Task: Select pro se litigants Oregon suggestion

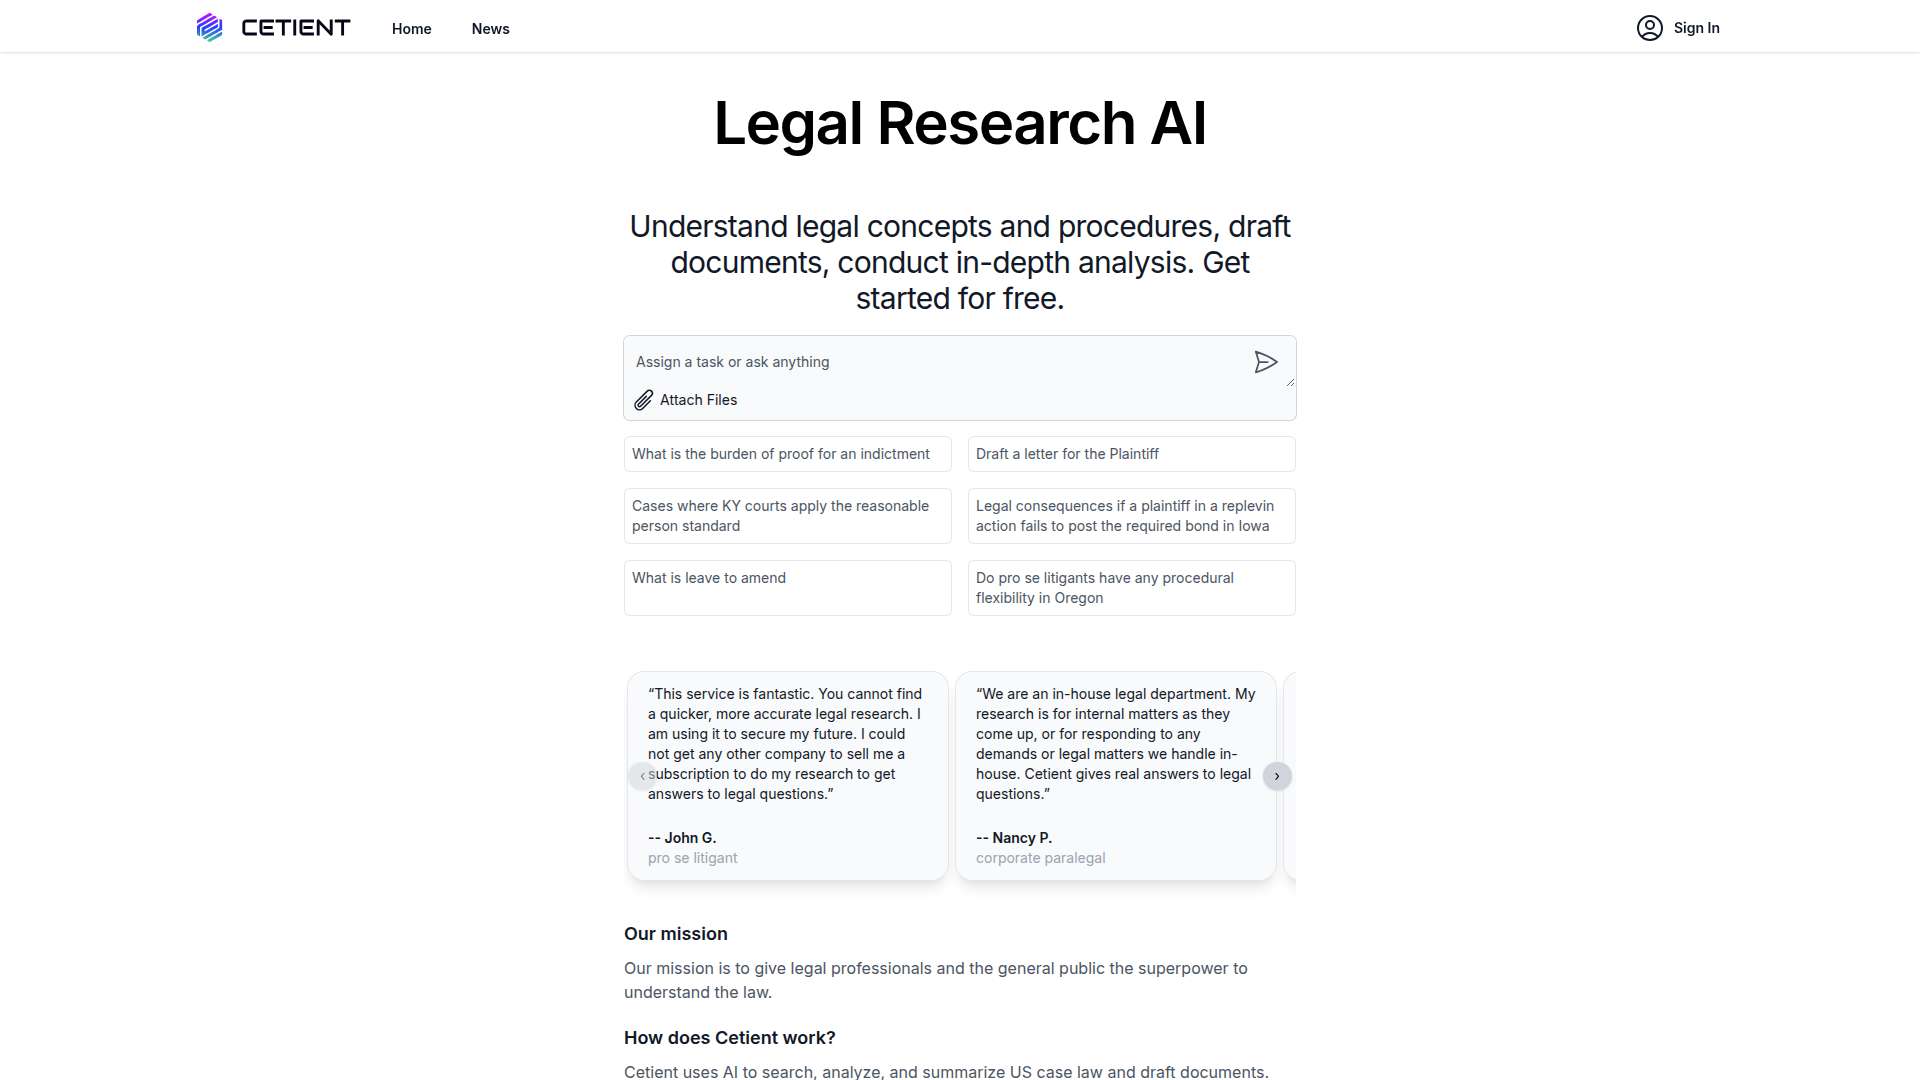Action: 1132,588
